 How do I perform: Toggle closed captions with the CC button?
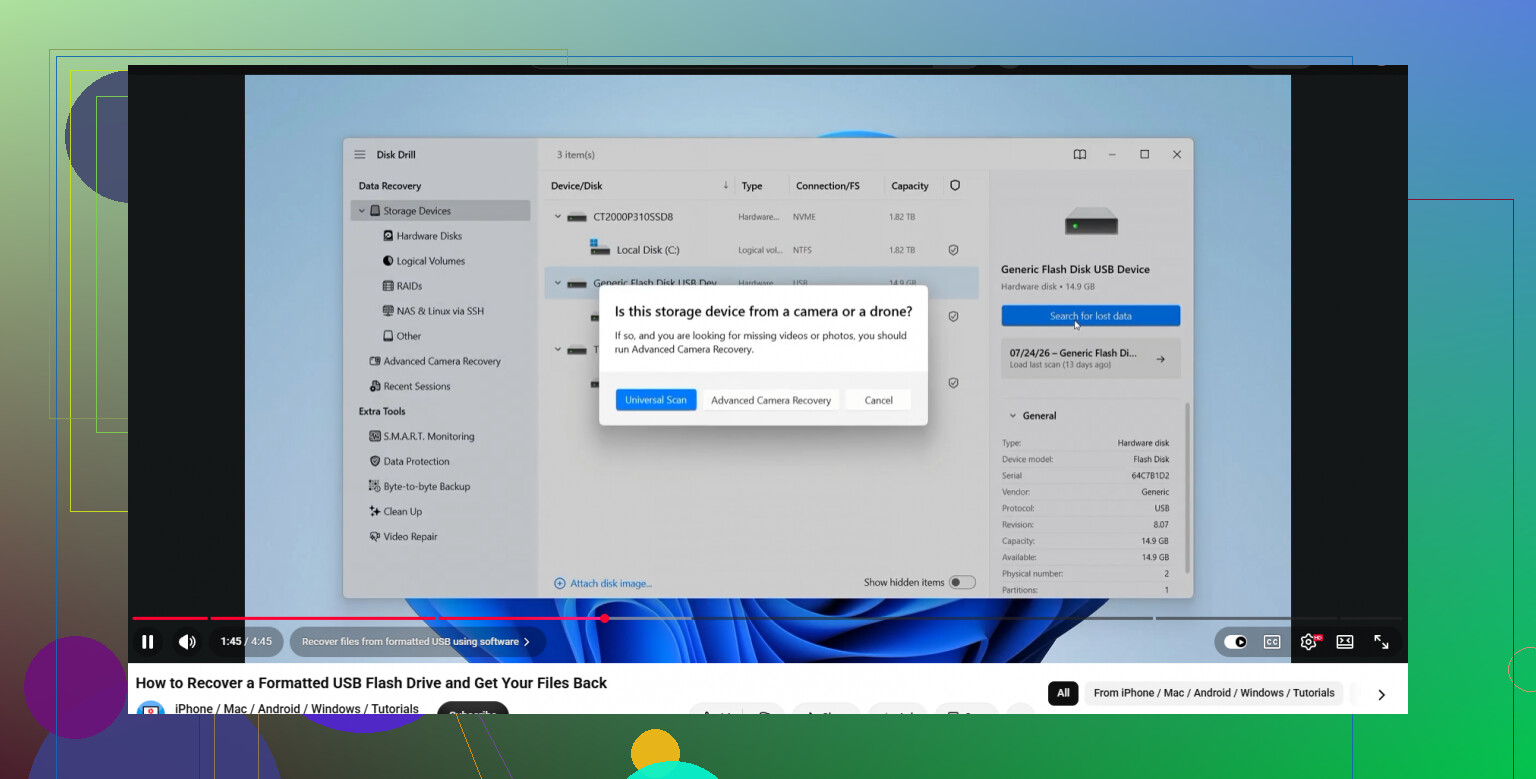click(1272, 642)
